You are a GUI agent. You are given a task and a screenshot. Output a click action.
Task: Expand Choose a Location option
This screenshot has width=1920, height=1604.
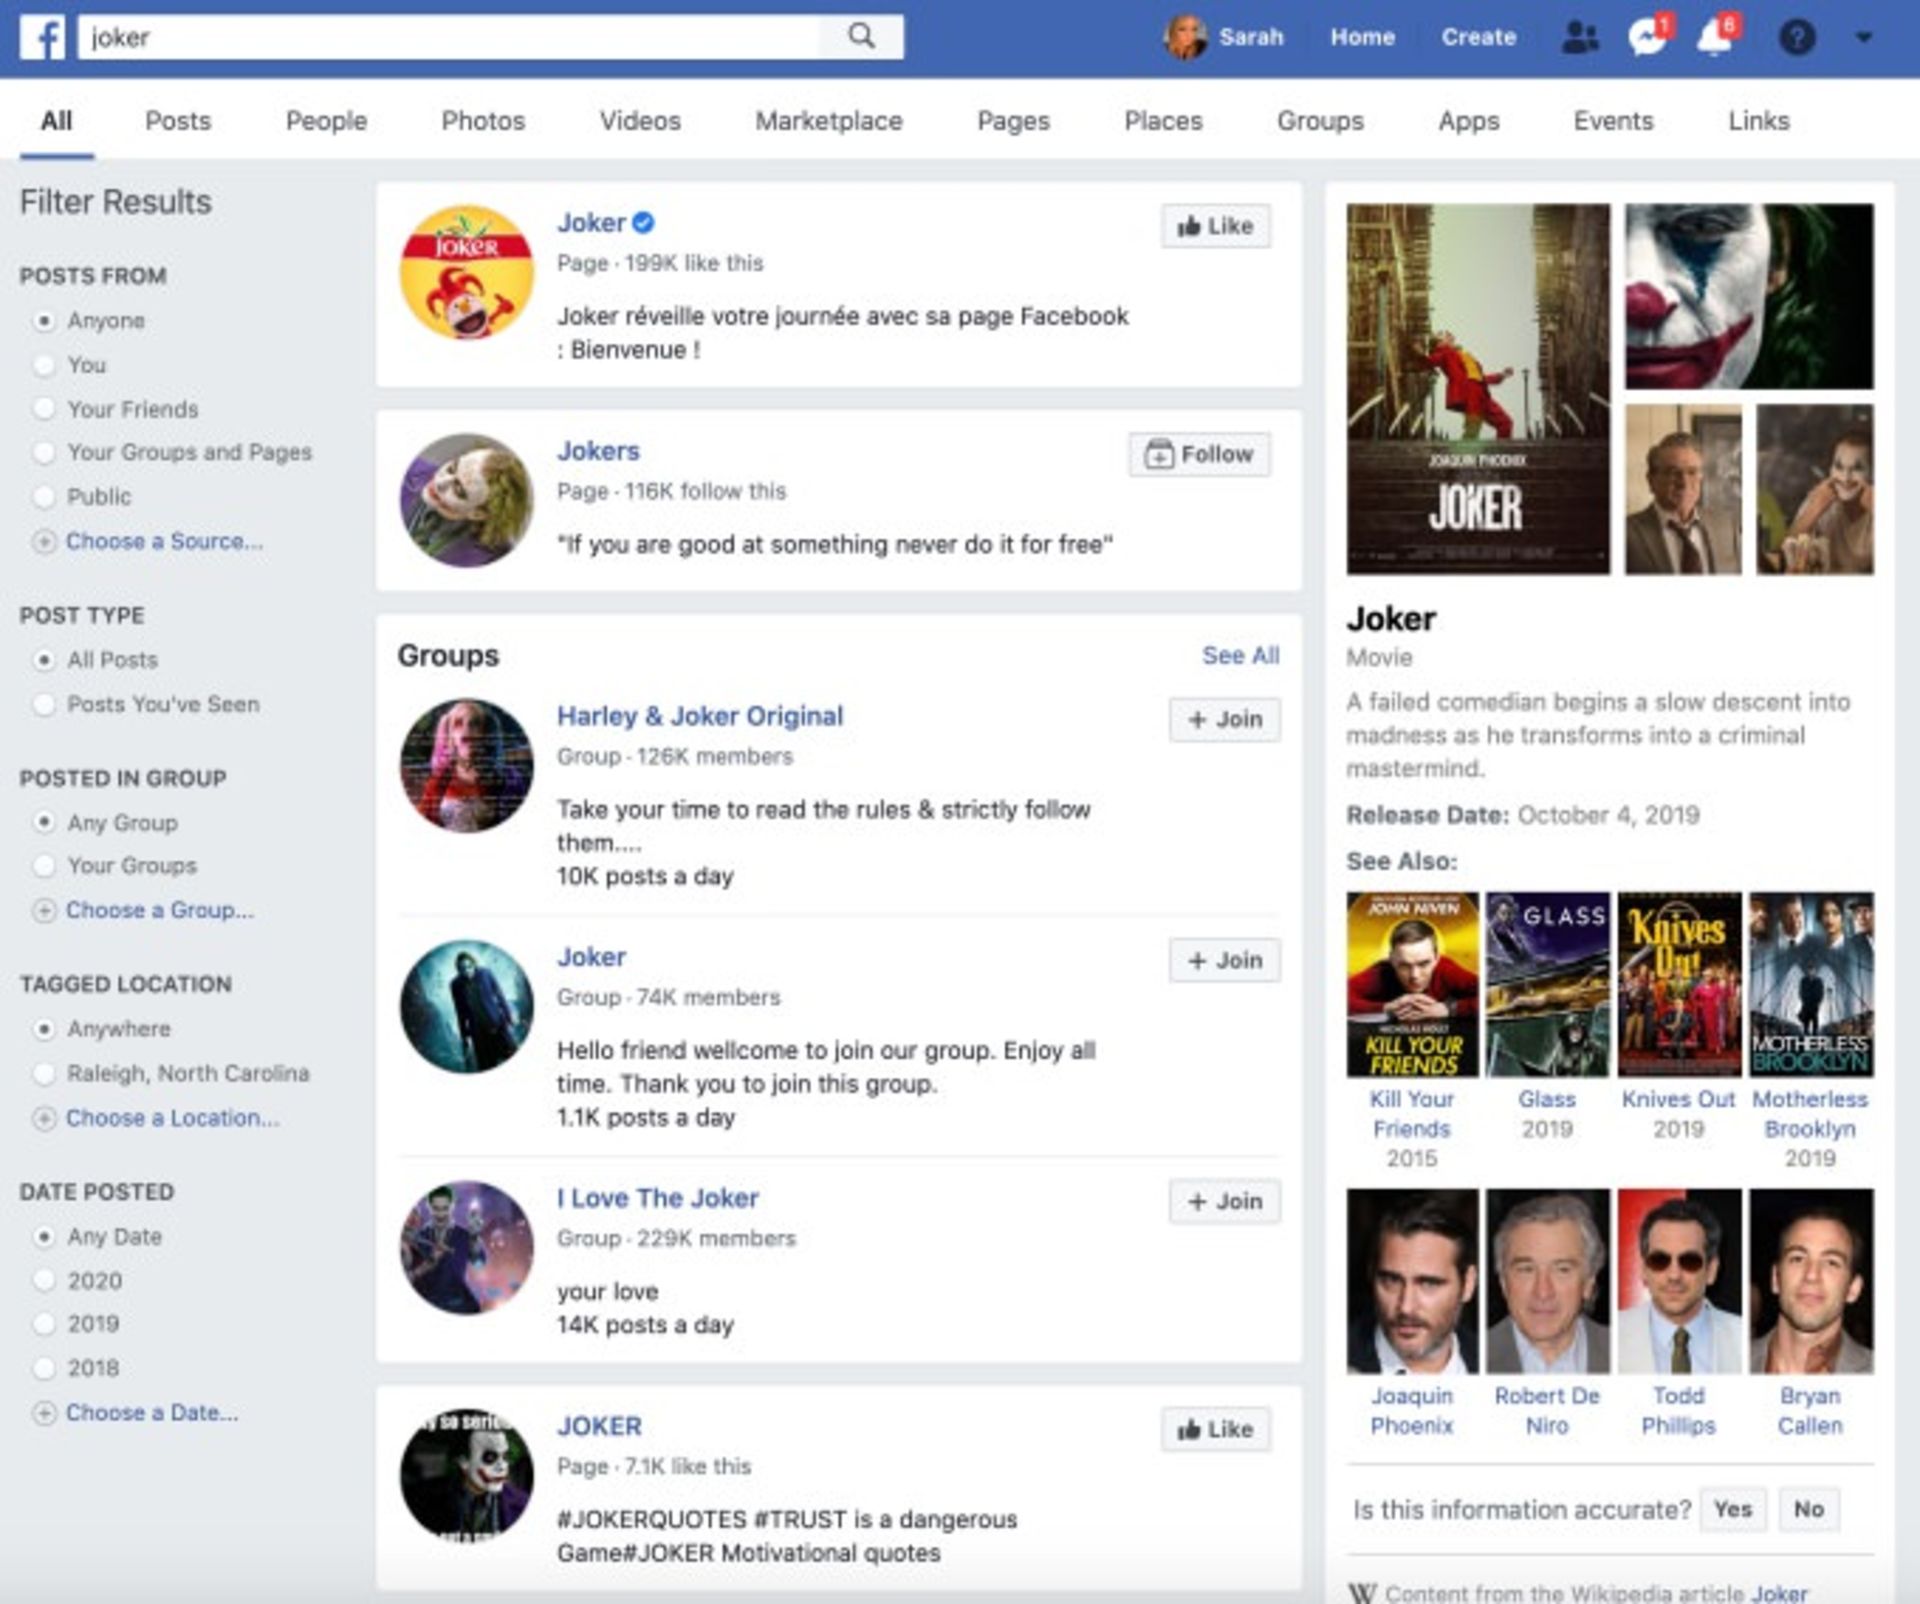pos(172,1118)
